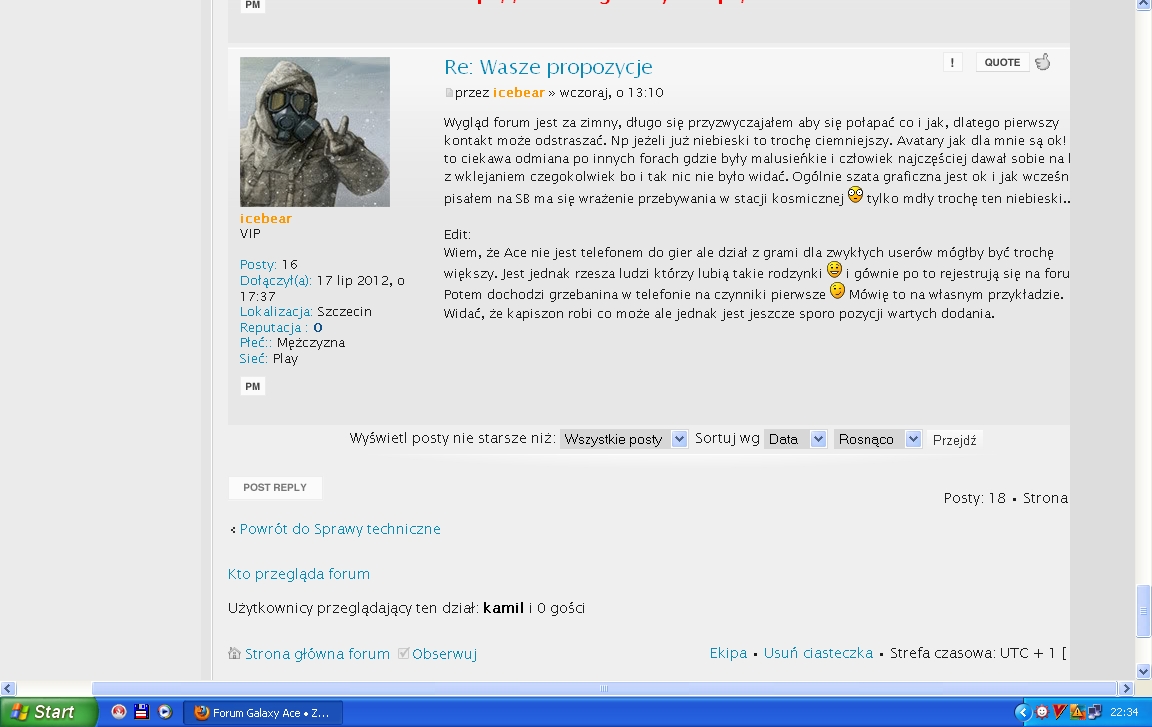Screen dimensions: 1152x727
Task: Open user kamil profile
Action: pyautogui.click(x=503, y=608)
